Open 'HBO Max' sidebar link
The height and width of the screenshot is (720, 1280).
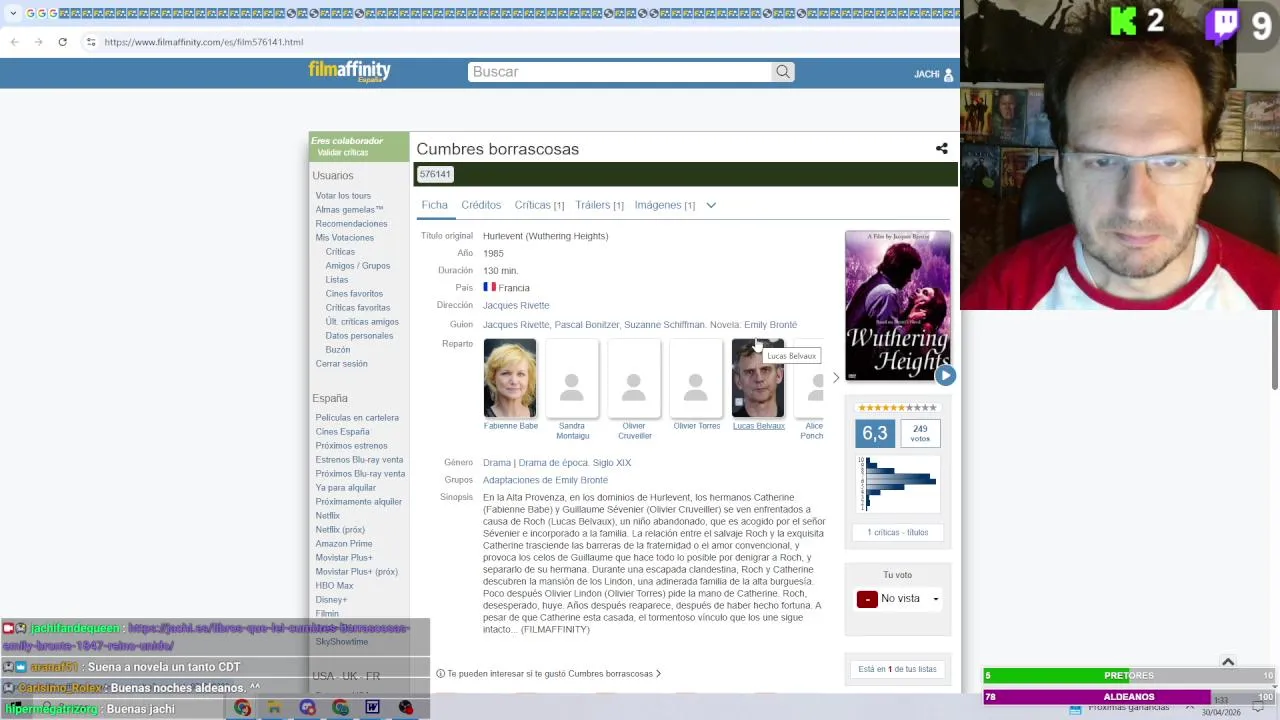(334, 586)
